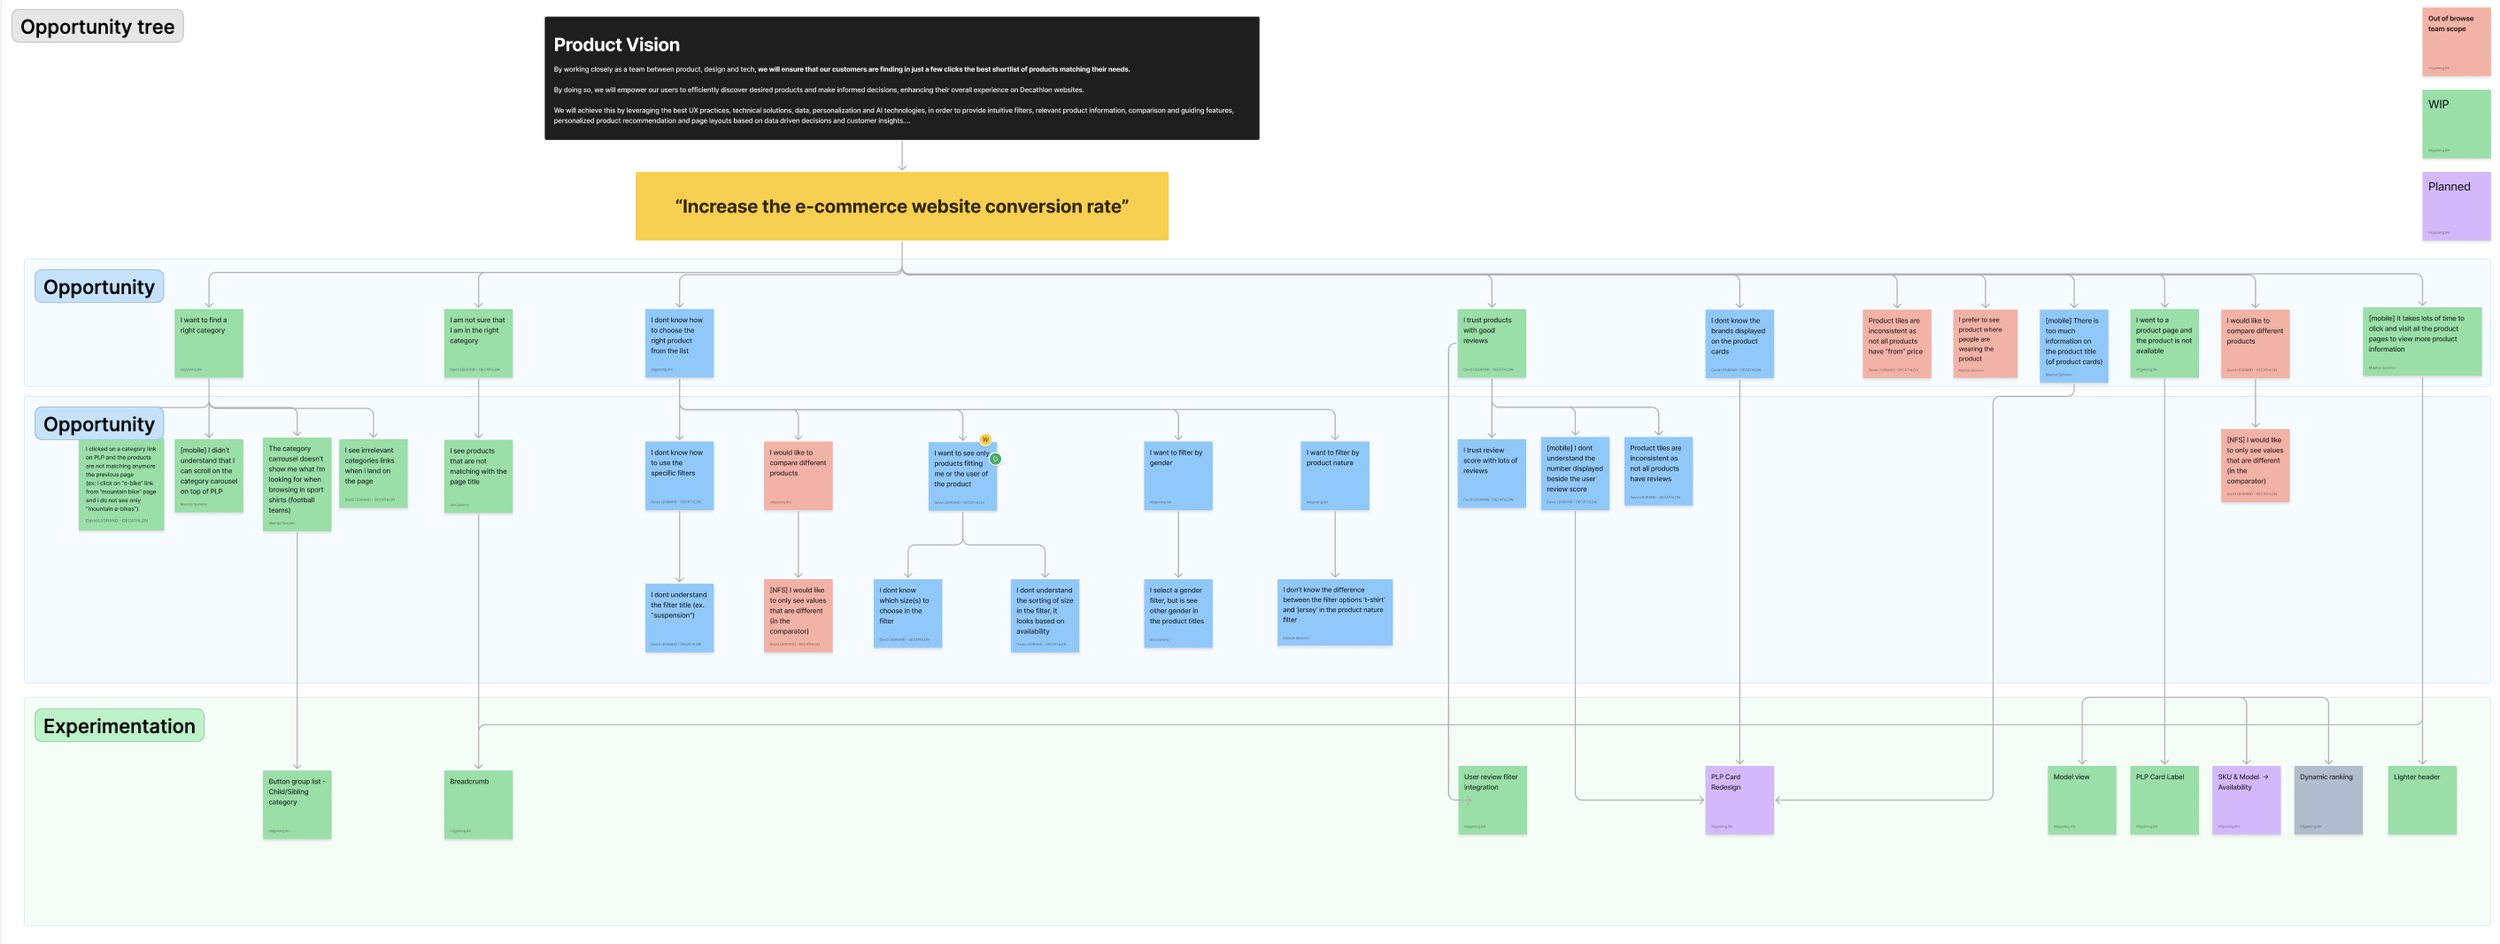Click the "PLP Card Label" sticky
Viewport: 2500px width, 944px height.
click(2164, 800)
